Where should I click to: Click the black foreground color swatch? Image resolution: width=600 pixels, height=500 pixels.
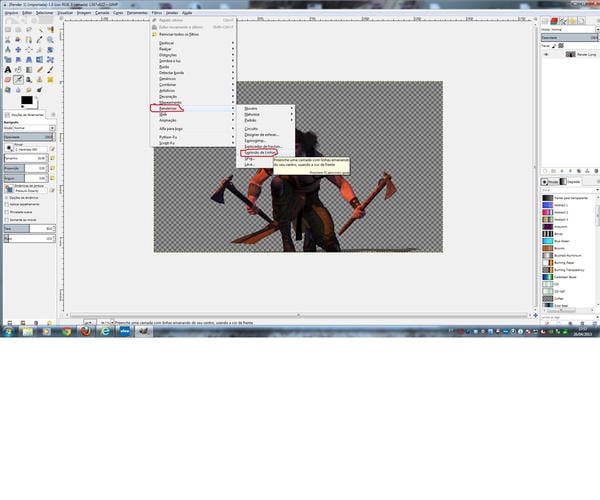(x=26, y=100)
